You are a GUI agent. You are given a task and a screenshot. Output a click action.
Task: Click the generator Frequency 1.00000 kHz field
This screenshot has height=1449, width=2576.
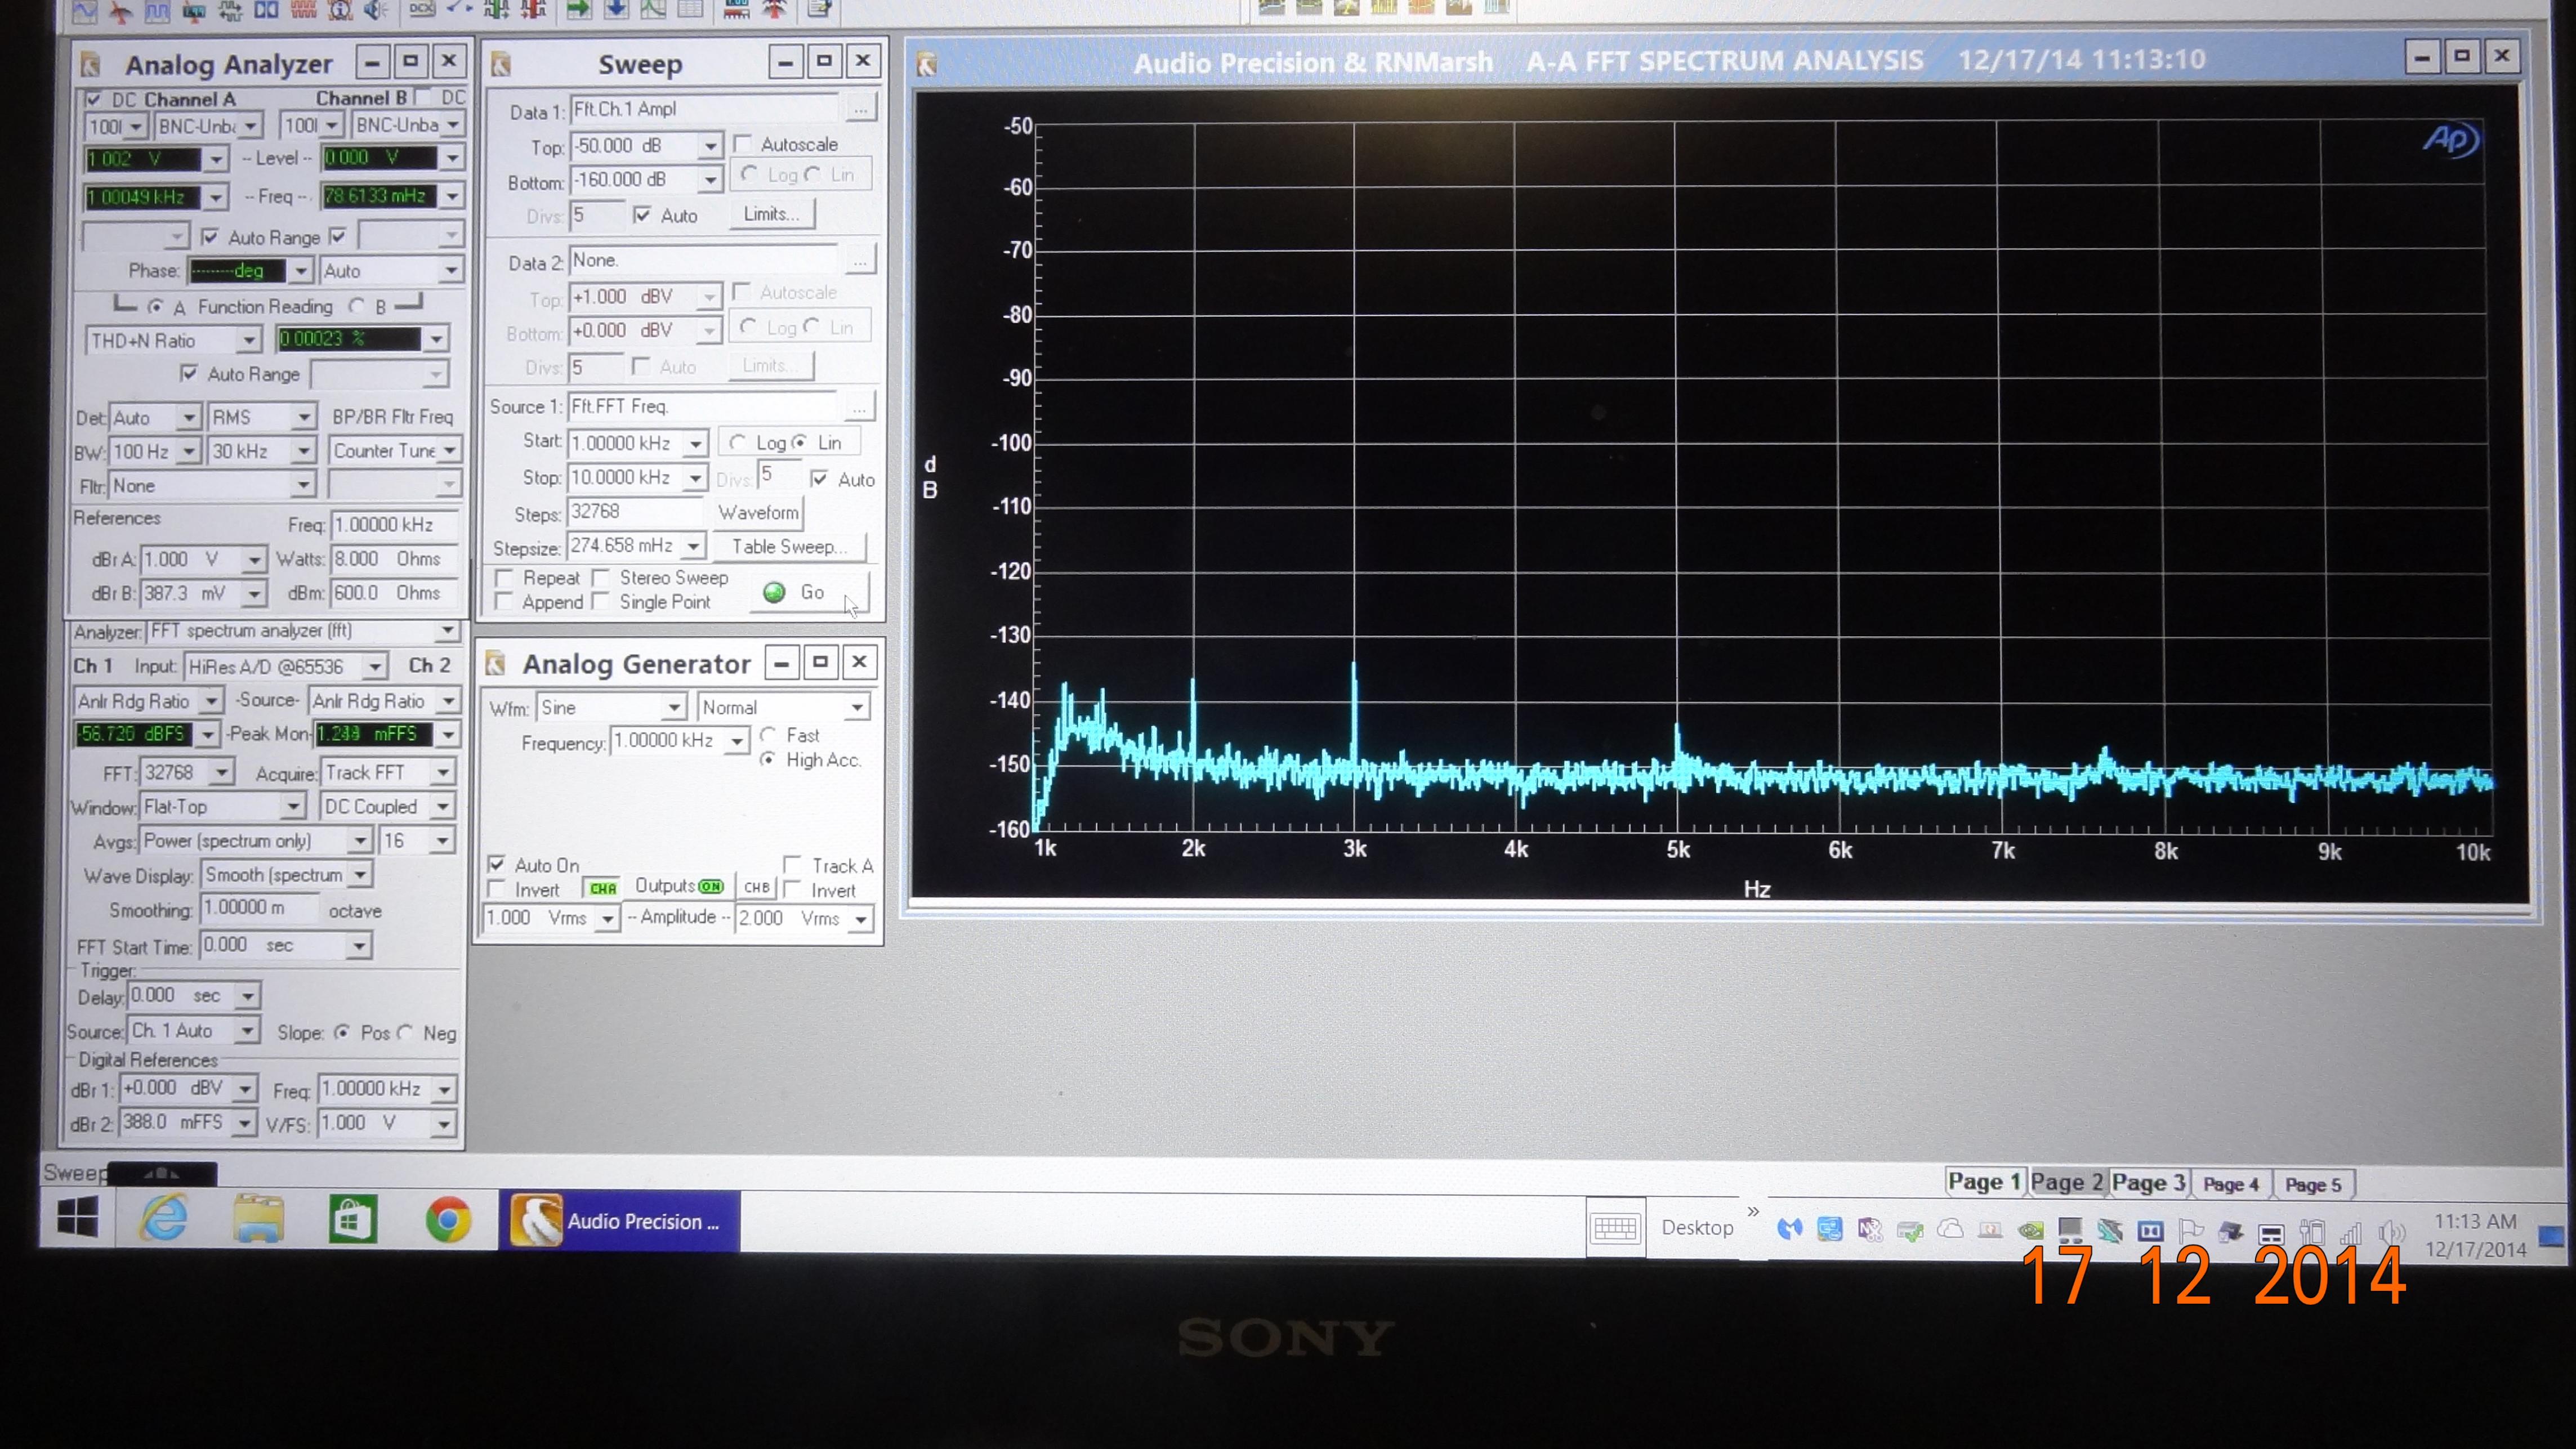point(668,741)
